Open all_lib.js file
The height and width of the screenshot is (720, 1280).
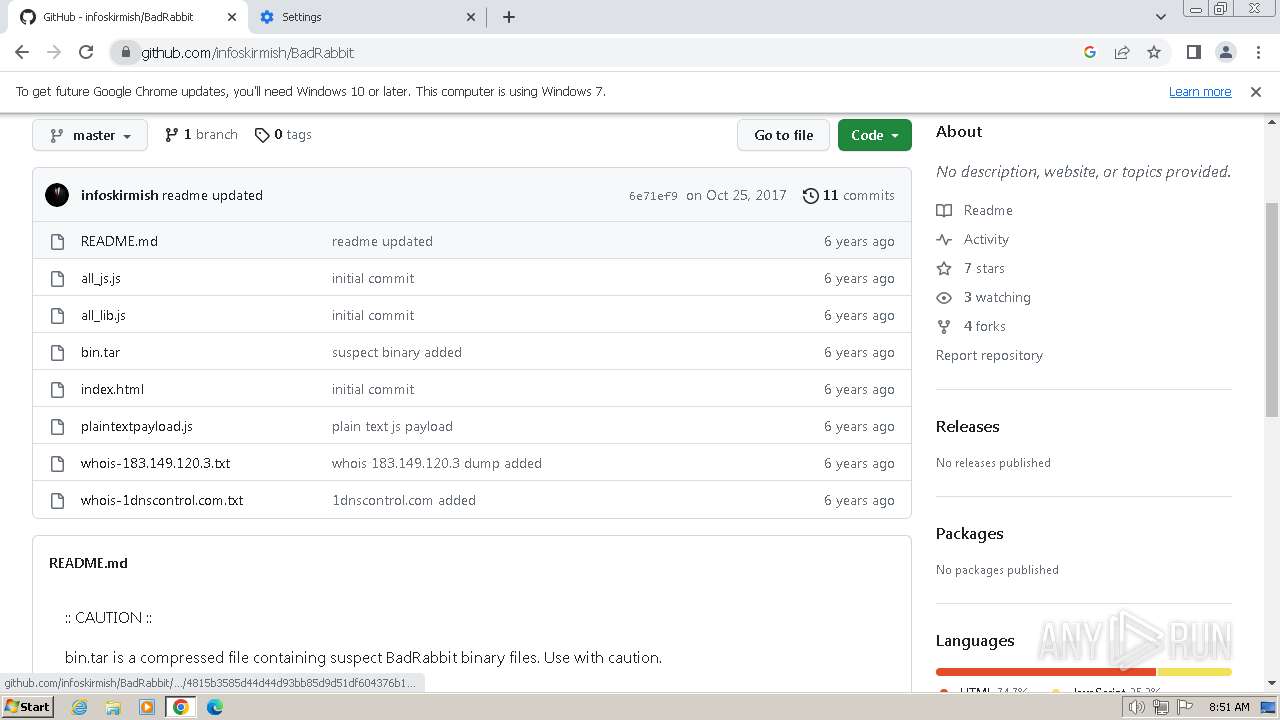pos(103,315)
